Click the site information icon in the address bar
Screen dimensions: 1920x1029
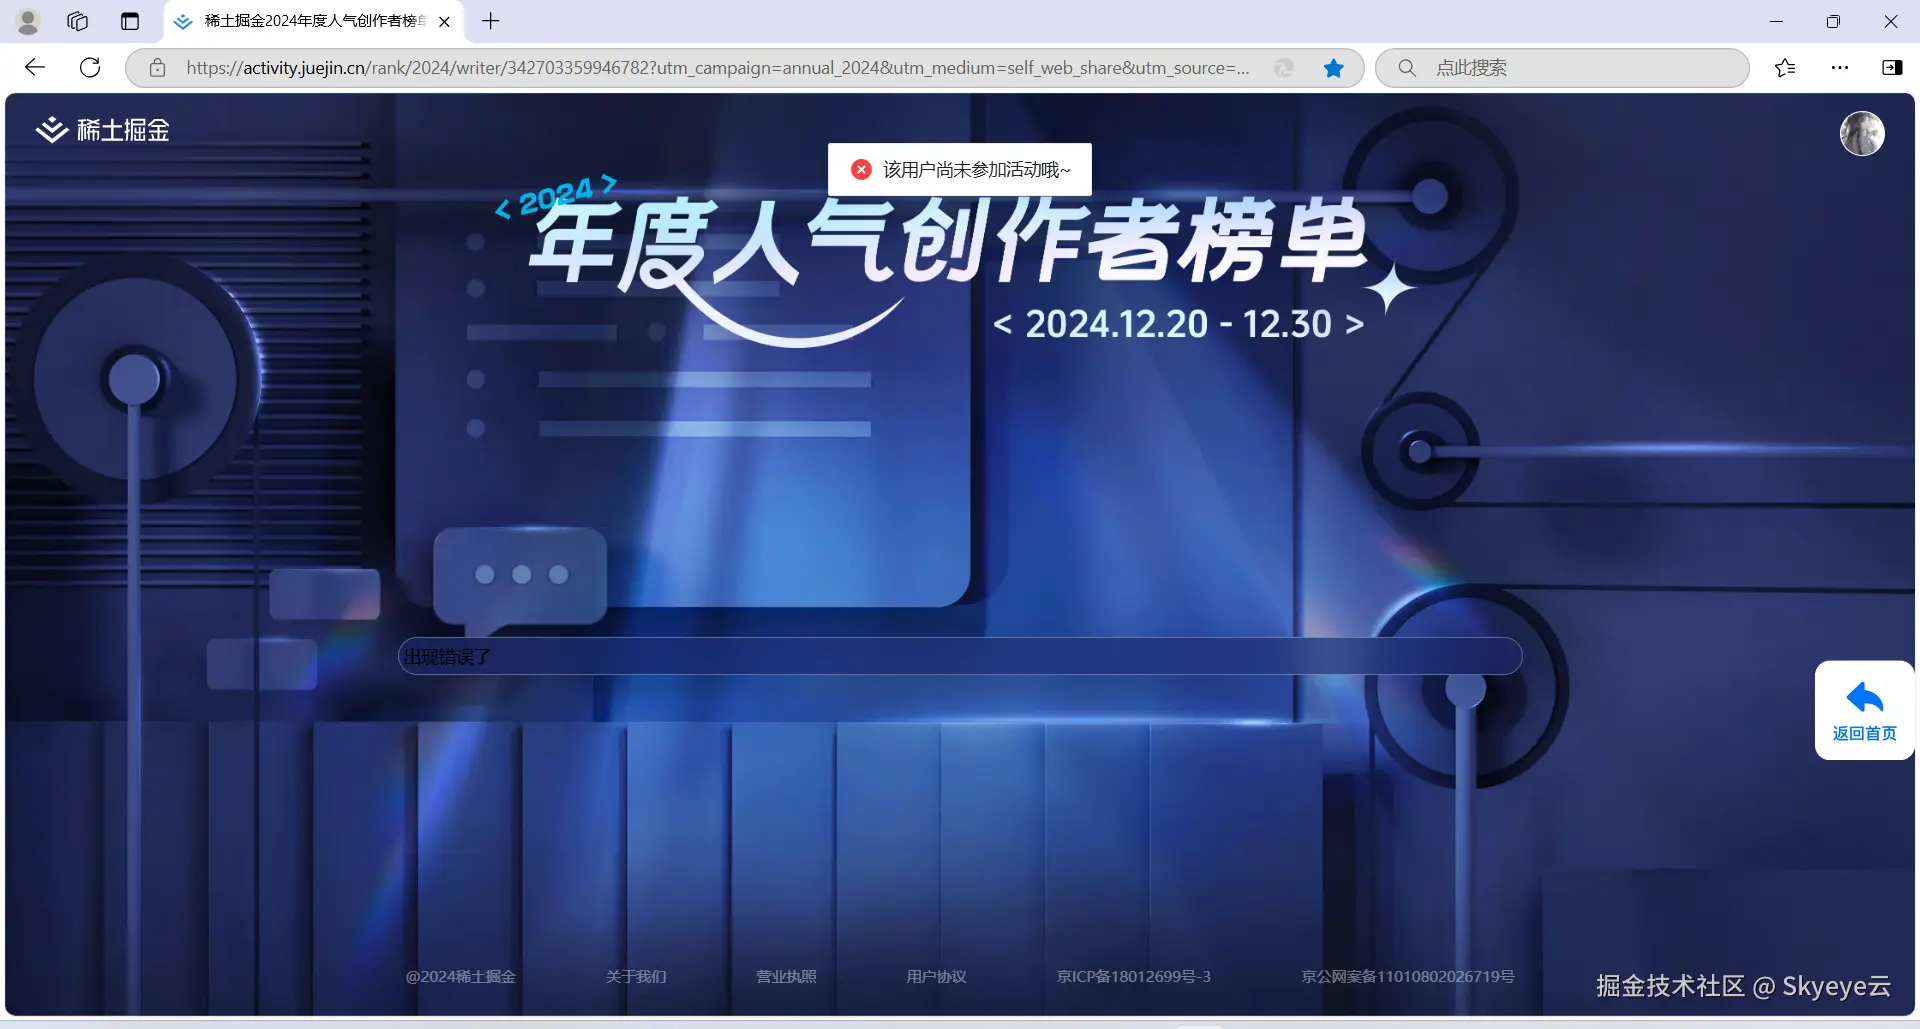[x=157, y=68]
